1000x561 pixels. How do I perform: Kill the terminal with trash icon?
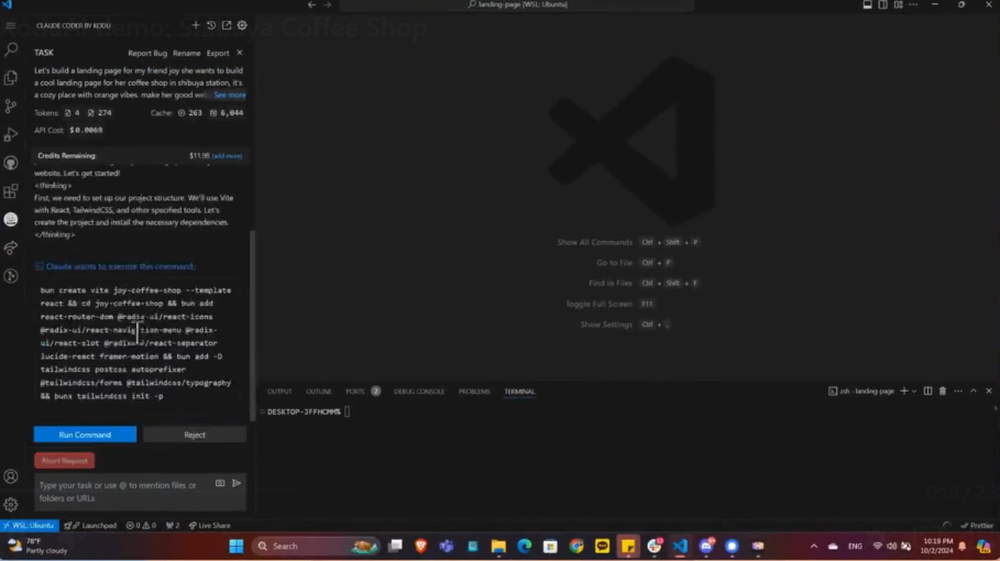943,391
